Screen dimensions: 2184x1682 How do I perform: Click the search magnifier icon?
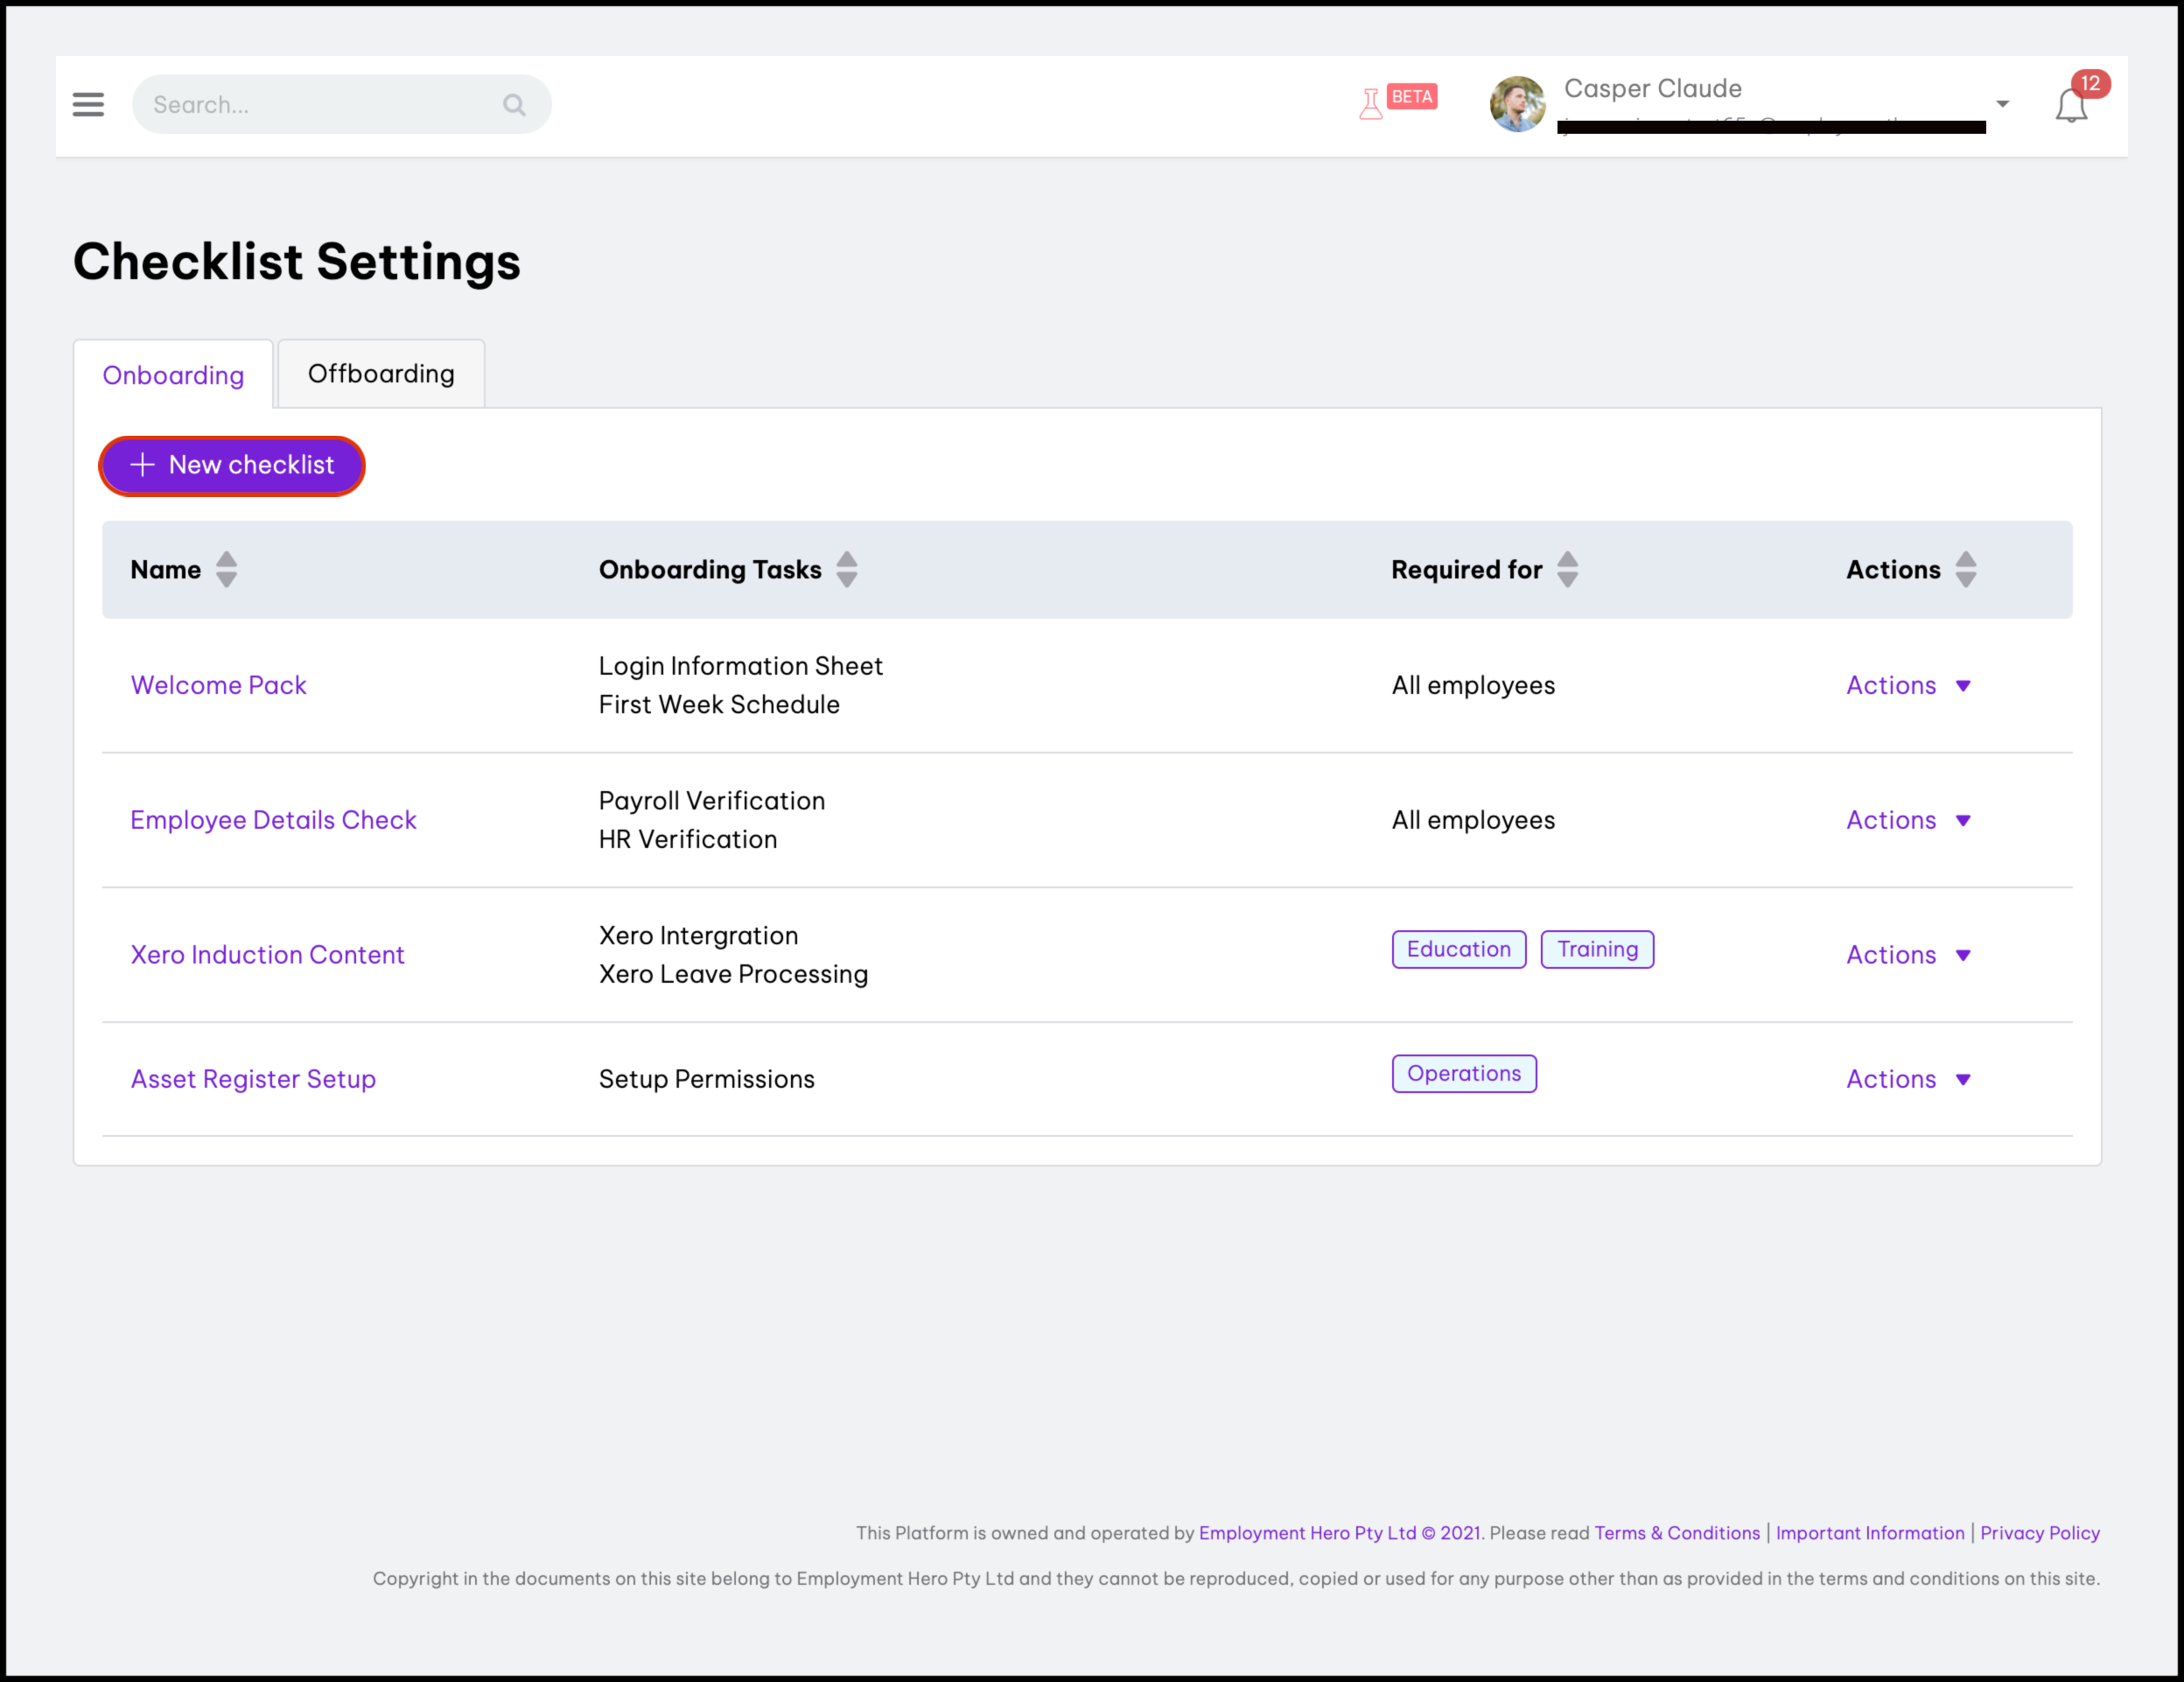pos(514,104)
